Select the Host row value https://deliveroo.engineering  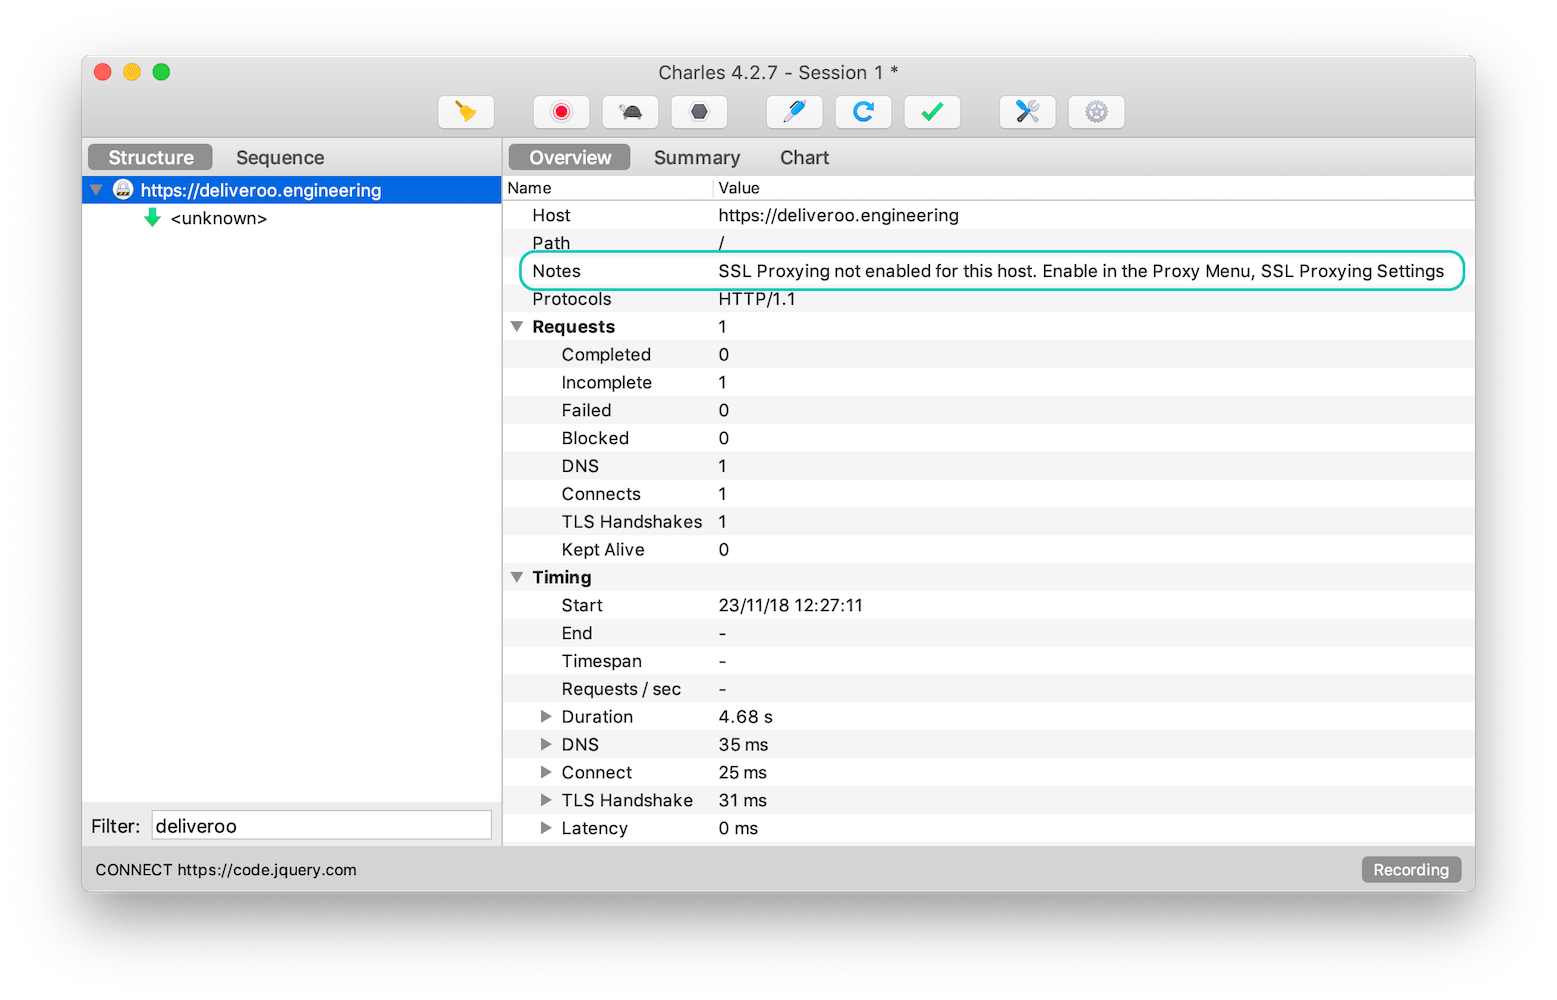(838, 215)
